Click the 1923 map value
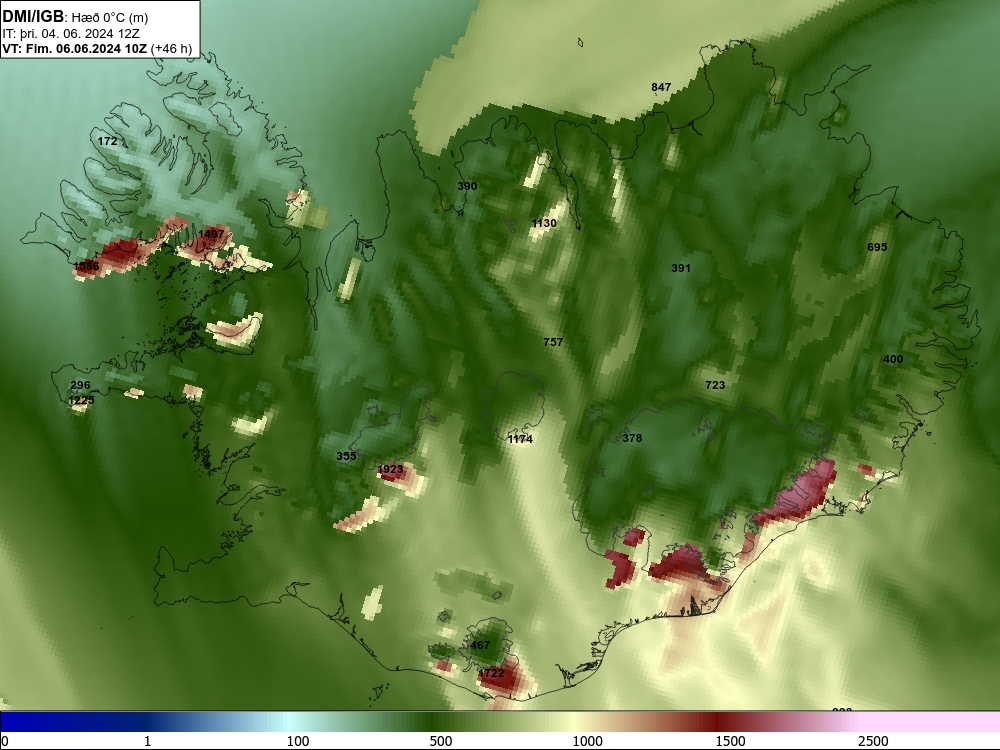 click(x=390, y=469)
